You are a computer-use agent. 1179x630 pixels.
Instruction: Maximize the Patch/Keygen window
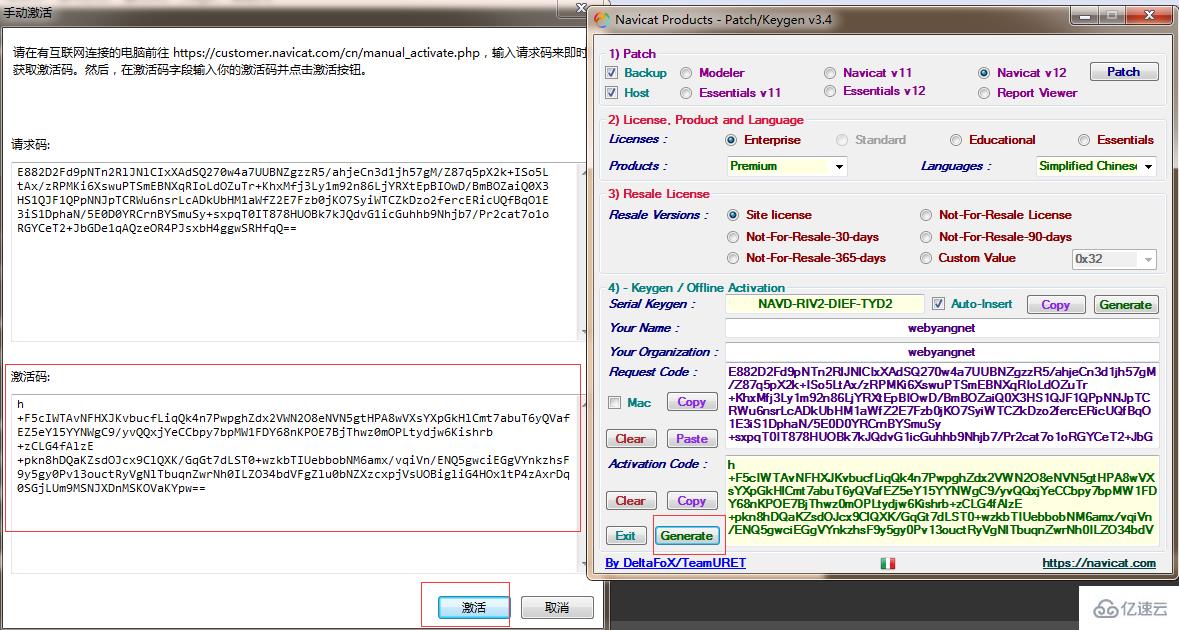click(x=1112, y=17)
